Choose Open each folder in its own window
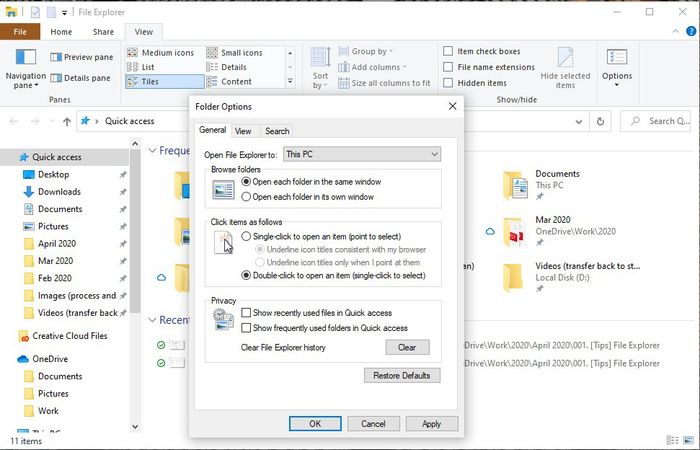Viewport: 700px width, 450px height. click(247, 197)
